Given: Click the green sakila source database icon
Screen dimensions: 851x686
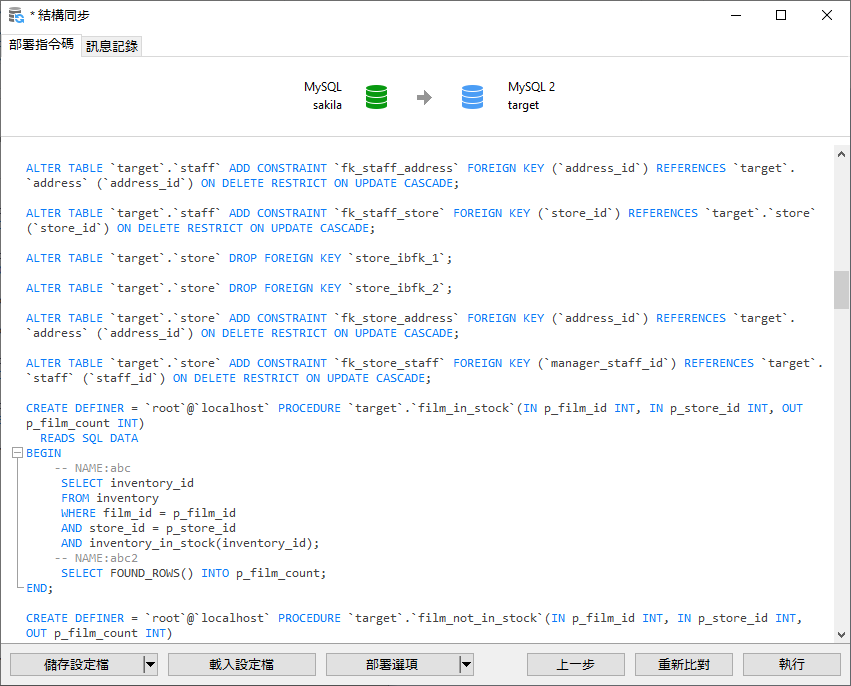Looking at the screenshot, I should point(377,96).
